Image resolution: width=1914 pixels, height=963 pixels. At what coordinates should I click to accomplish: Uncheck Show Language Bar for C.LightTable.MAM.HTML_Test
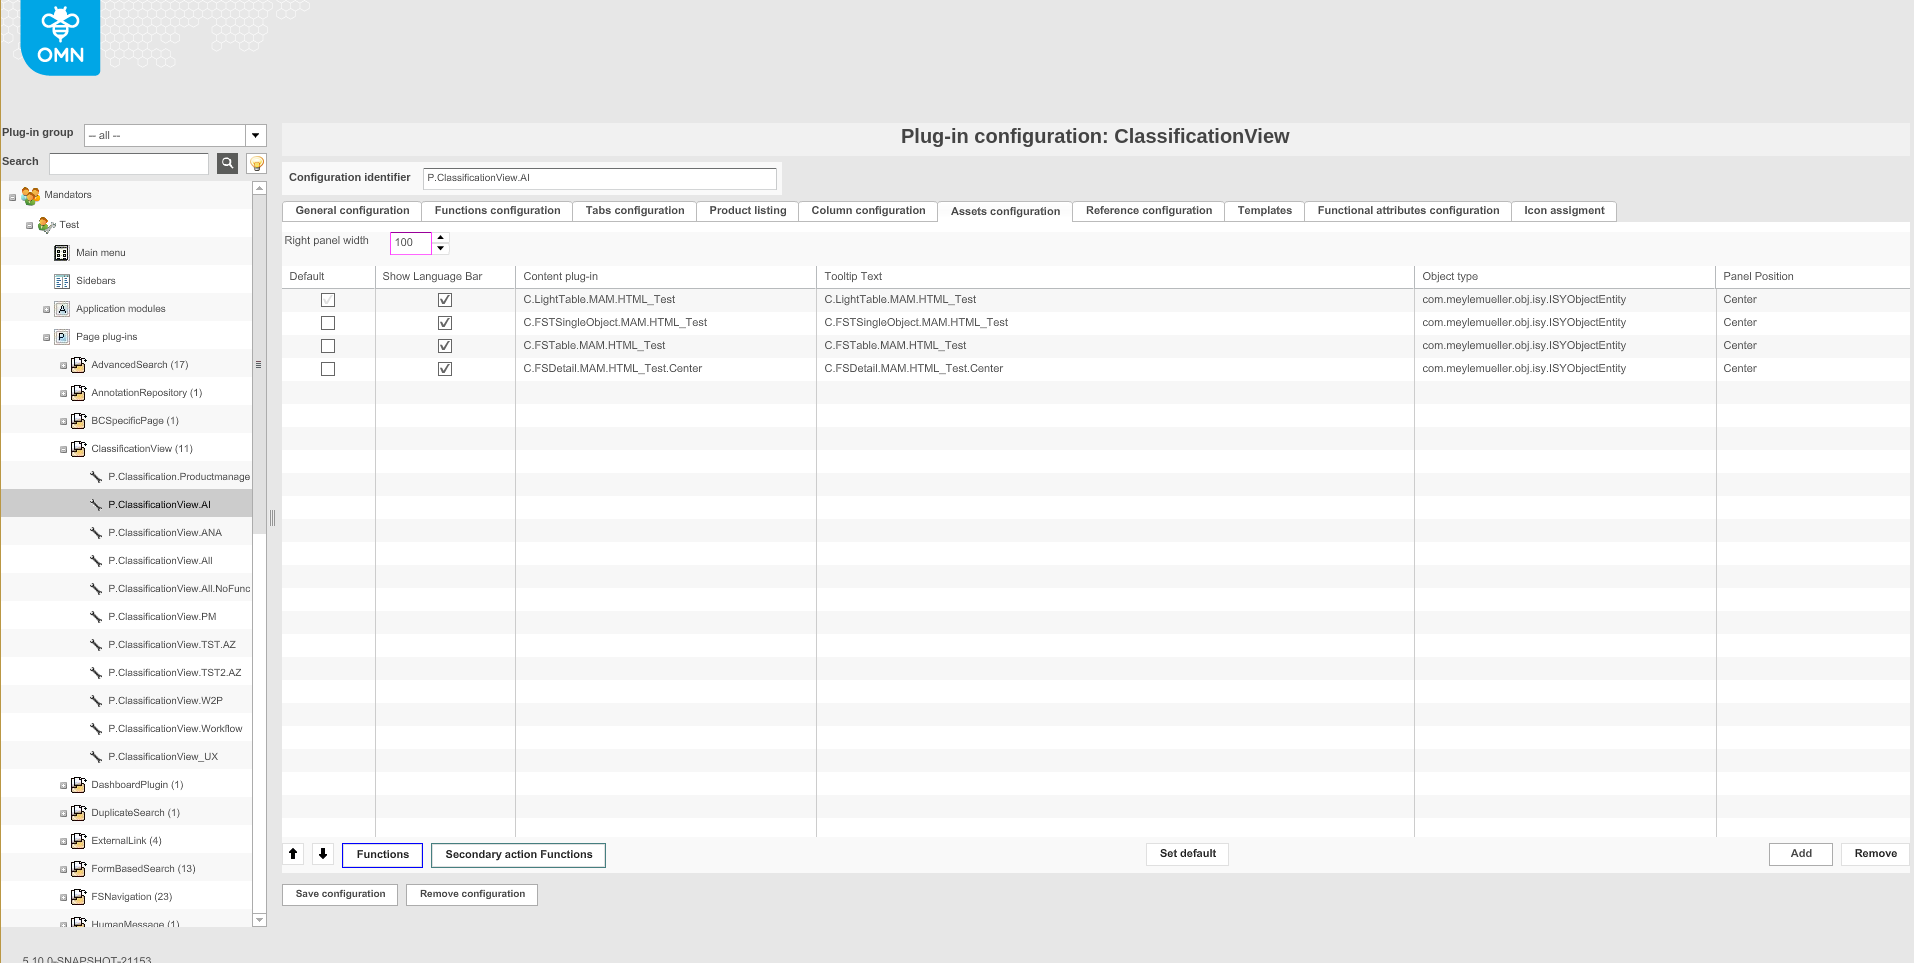(445, 299)
